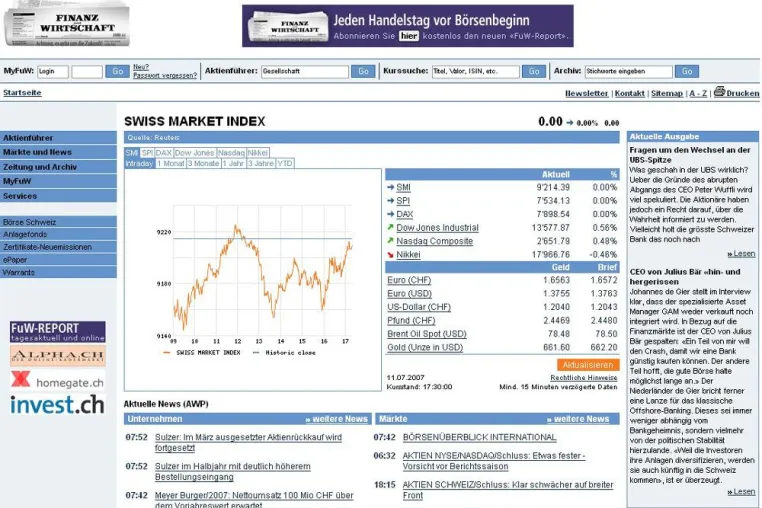
Task: Select the Intraday time range tab
Action: click(x=139, y=163)
